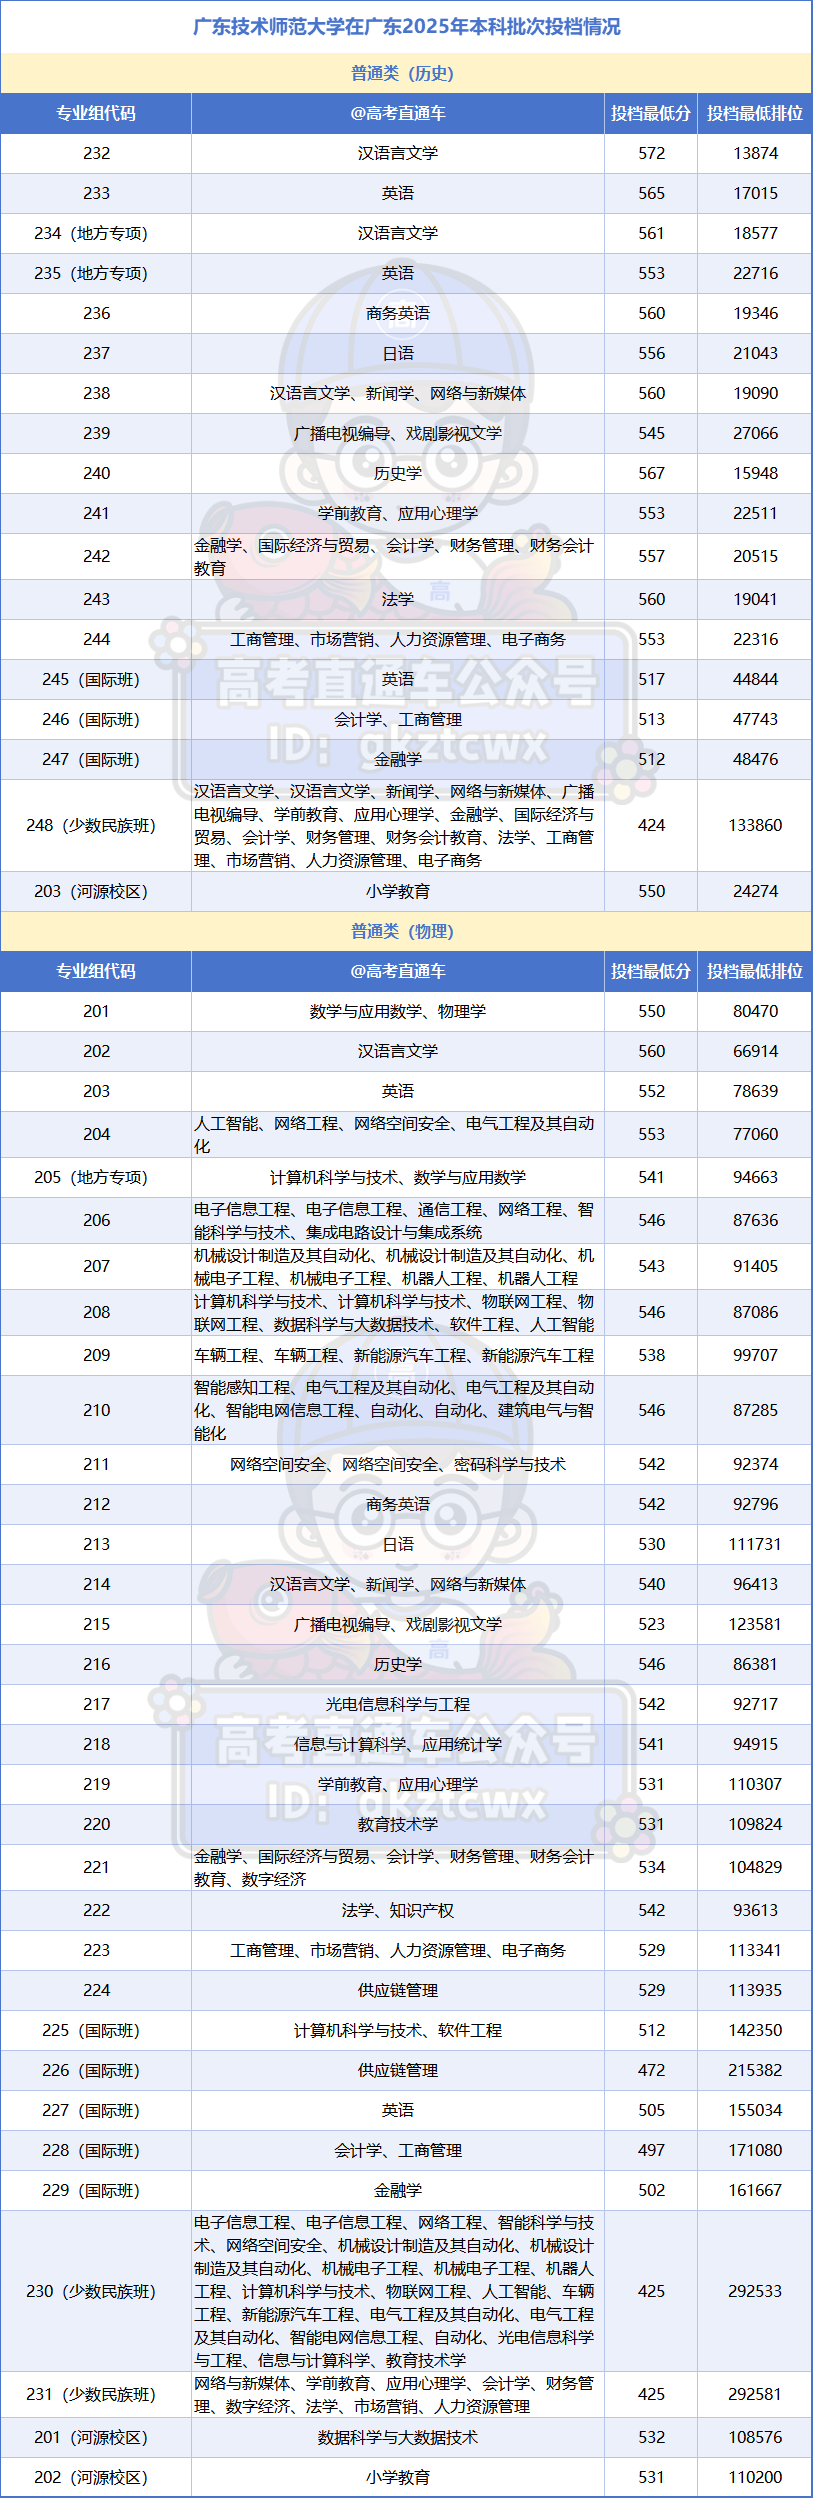Click 专业组代码 header in history table
The height and width of the screenshot is (2498, 813).
click(96, 113)
